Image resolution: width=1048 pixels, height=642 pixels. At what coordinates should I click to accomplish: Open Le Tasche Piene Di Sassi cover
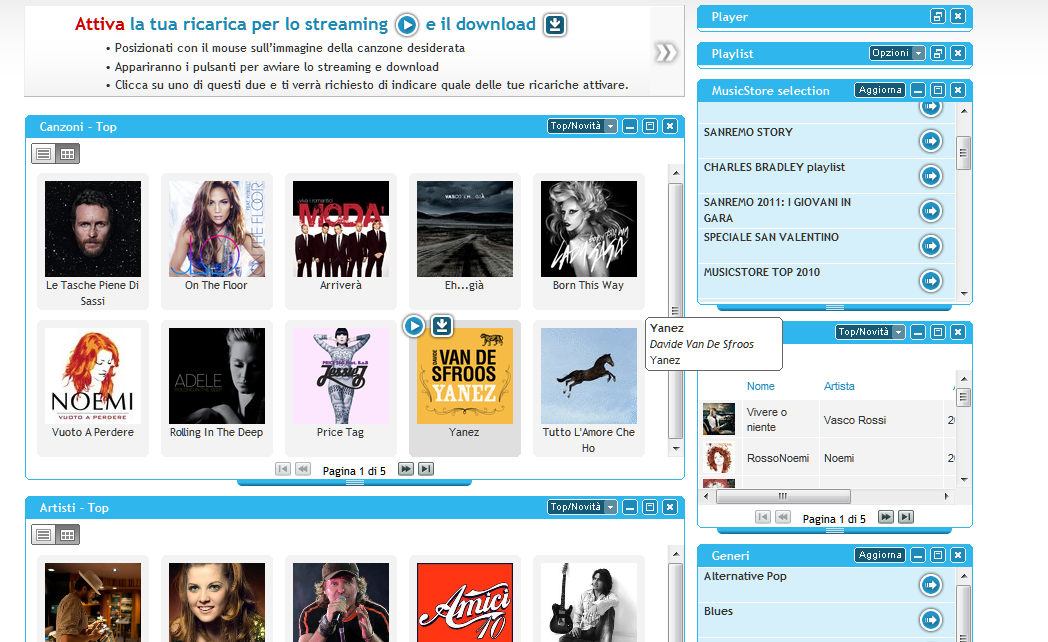pos(93,228)
